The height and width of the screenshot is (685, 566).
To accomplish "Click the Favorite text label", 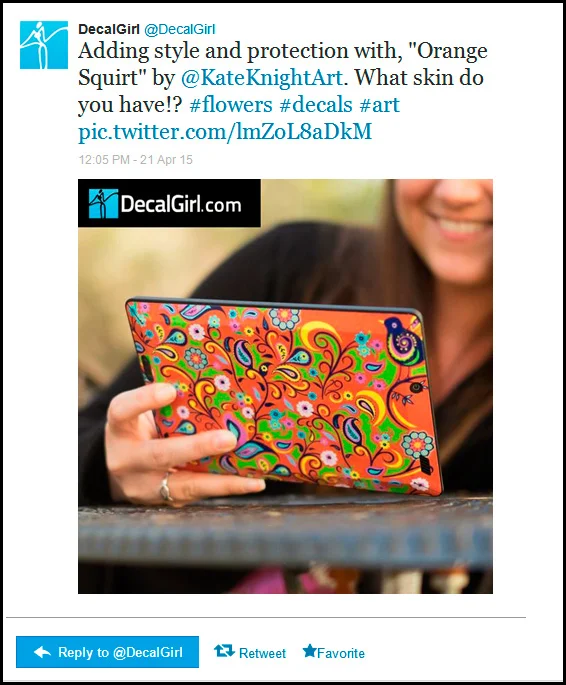I will coord(341,653).
